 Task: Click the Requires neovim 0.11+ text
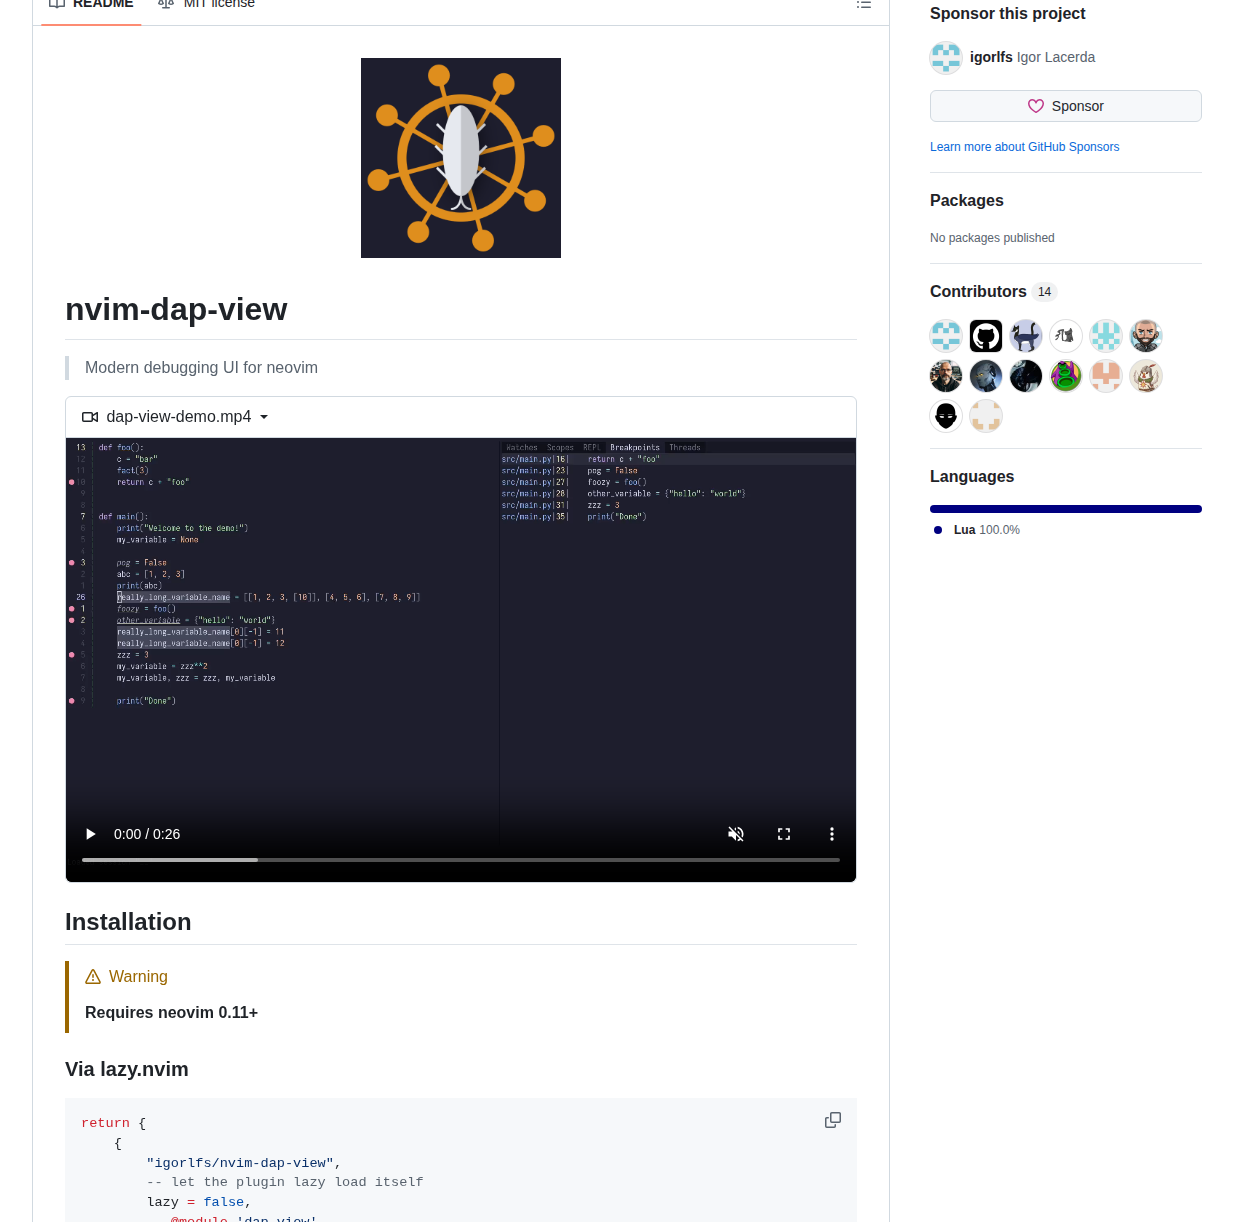click(171, 1013)
